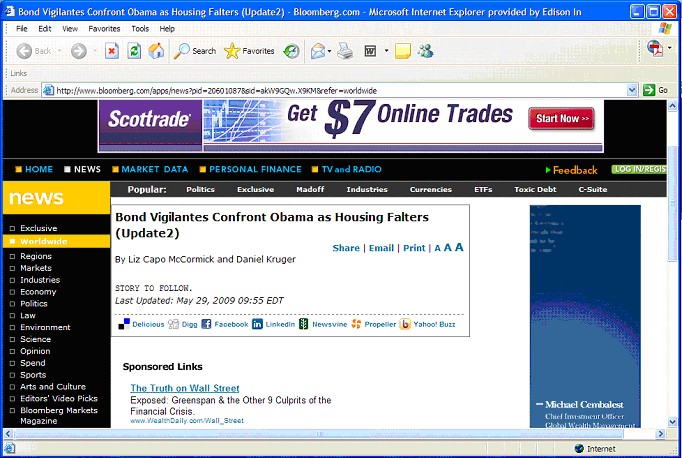Select Arts and Culture in sidebar
The image size is (682, 458).
click(53, 387)
